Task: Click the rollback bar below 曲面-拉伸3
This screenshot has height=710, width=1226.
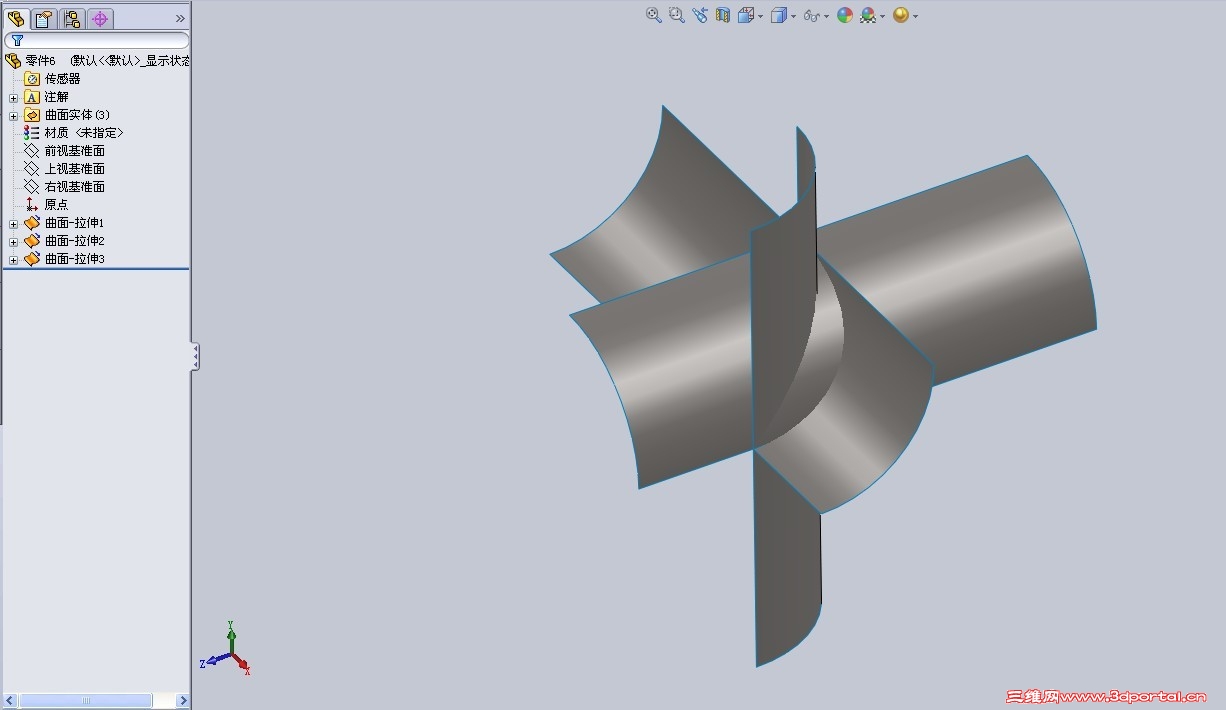Action: 96,269
